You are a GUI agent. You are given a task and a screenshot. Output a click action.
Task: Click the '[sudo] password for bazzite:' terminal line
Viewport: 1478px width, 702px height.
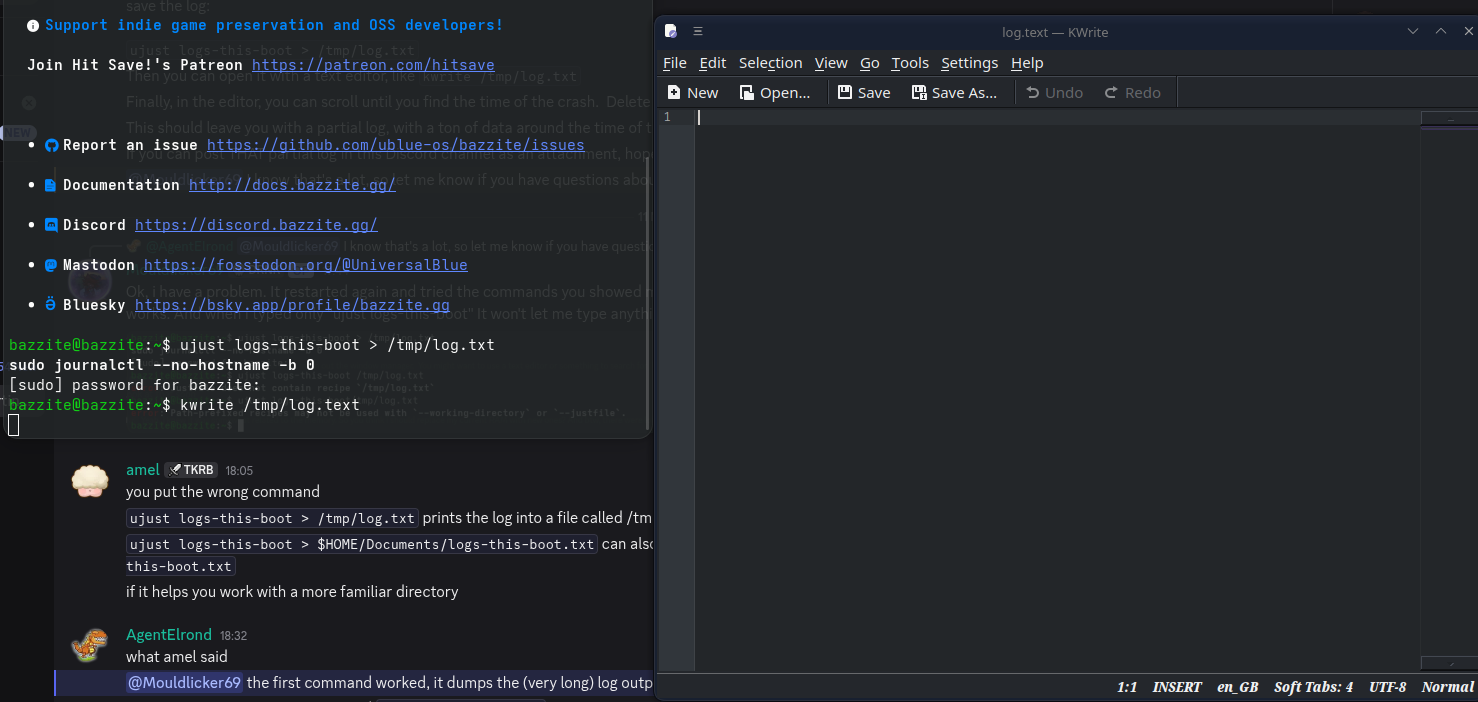pos(134,385)
